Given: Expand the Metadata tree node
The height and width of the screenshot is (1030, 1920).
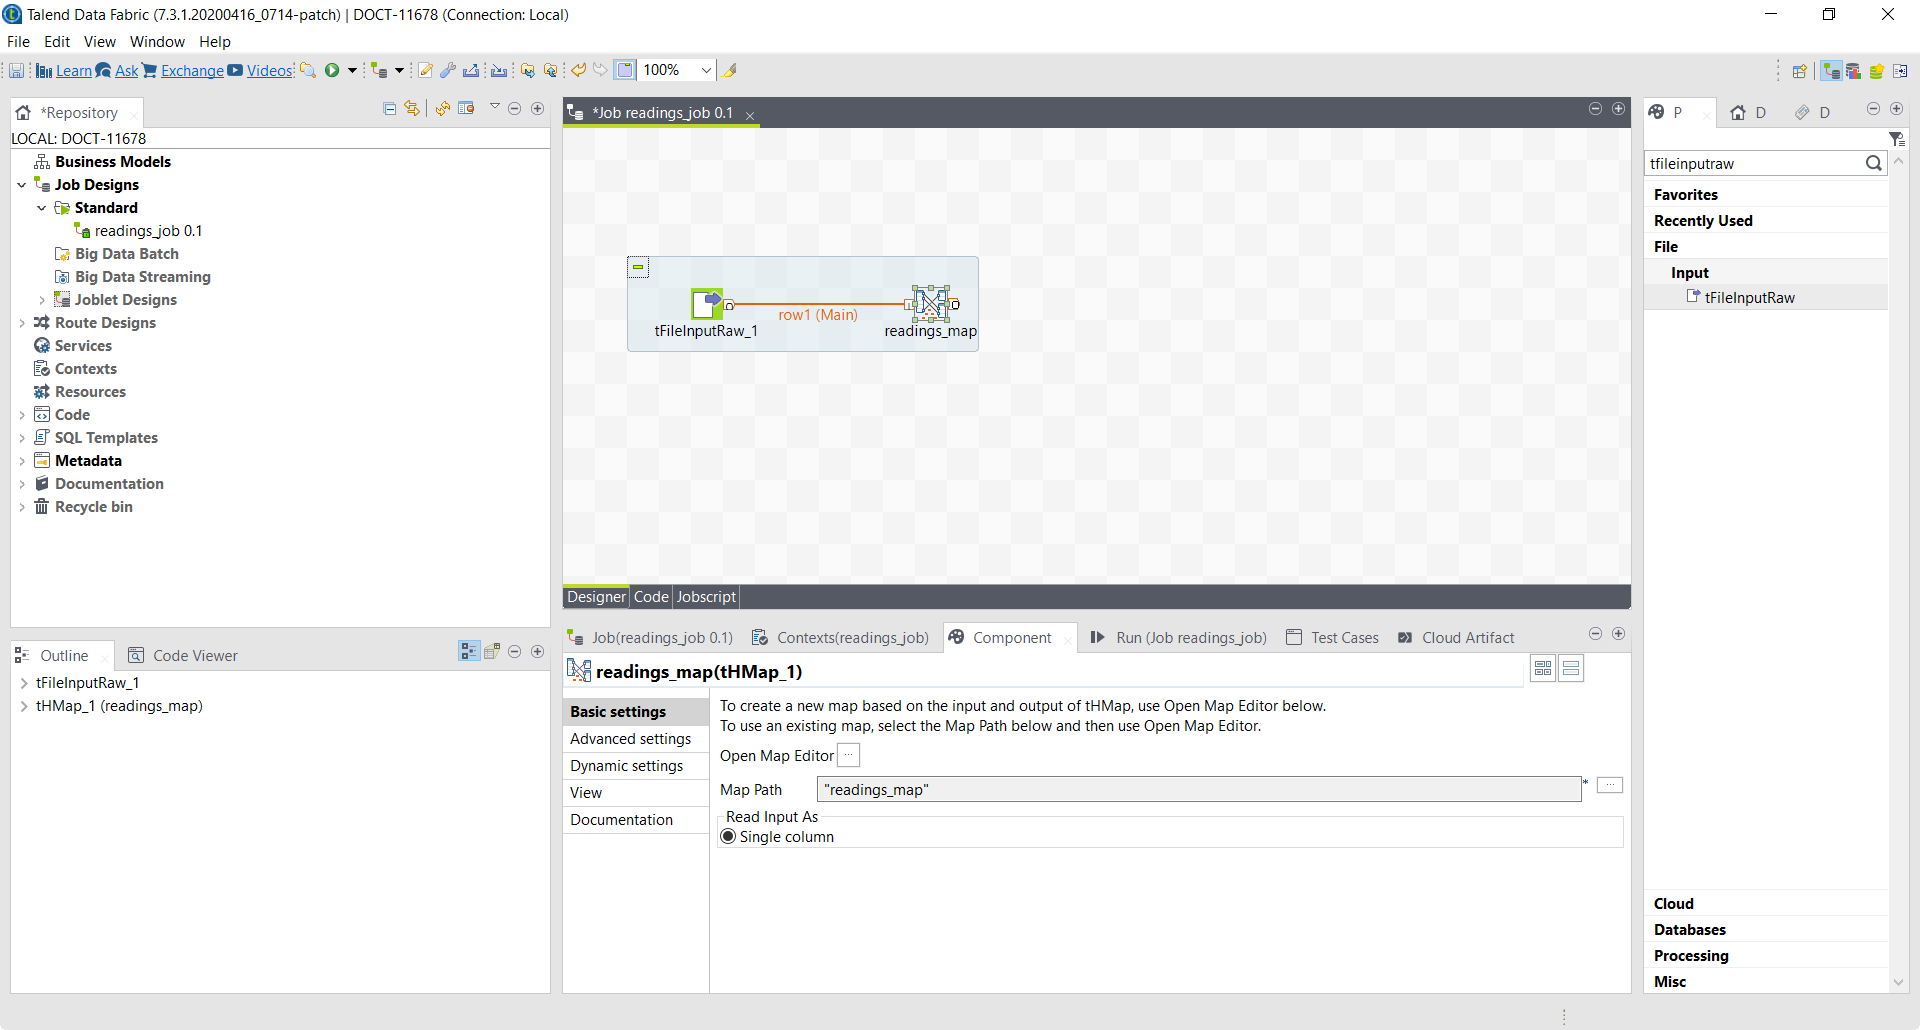Looking at the screenshot, I should [22, 461].
